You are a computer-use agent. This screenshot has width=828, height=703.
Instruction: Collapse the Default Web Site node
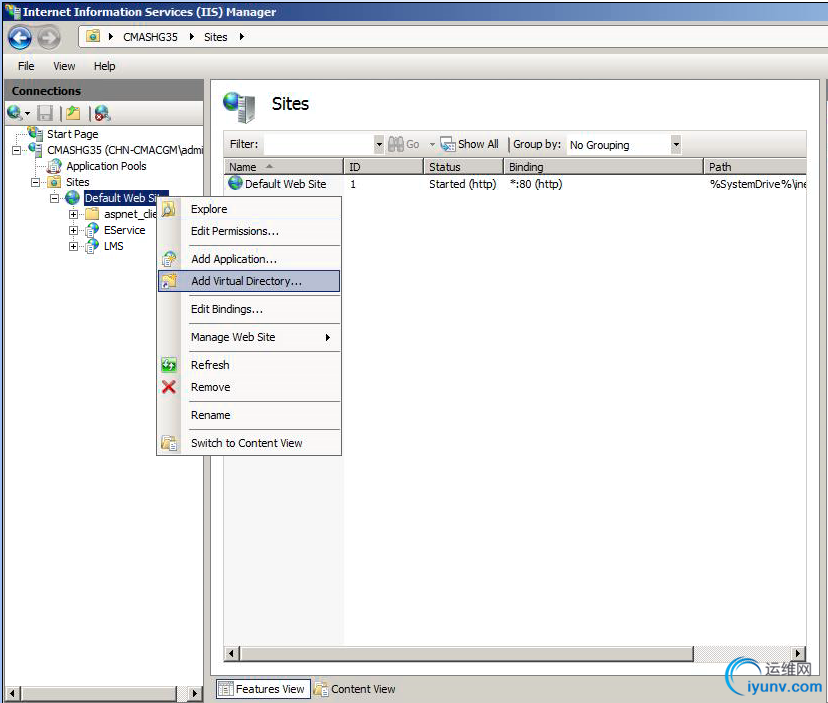coord(54,199)
